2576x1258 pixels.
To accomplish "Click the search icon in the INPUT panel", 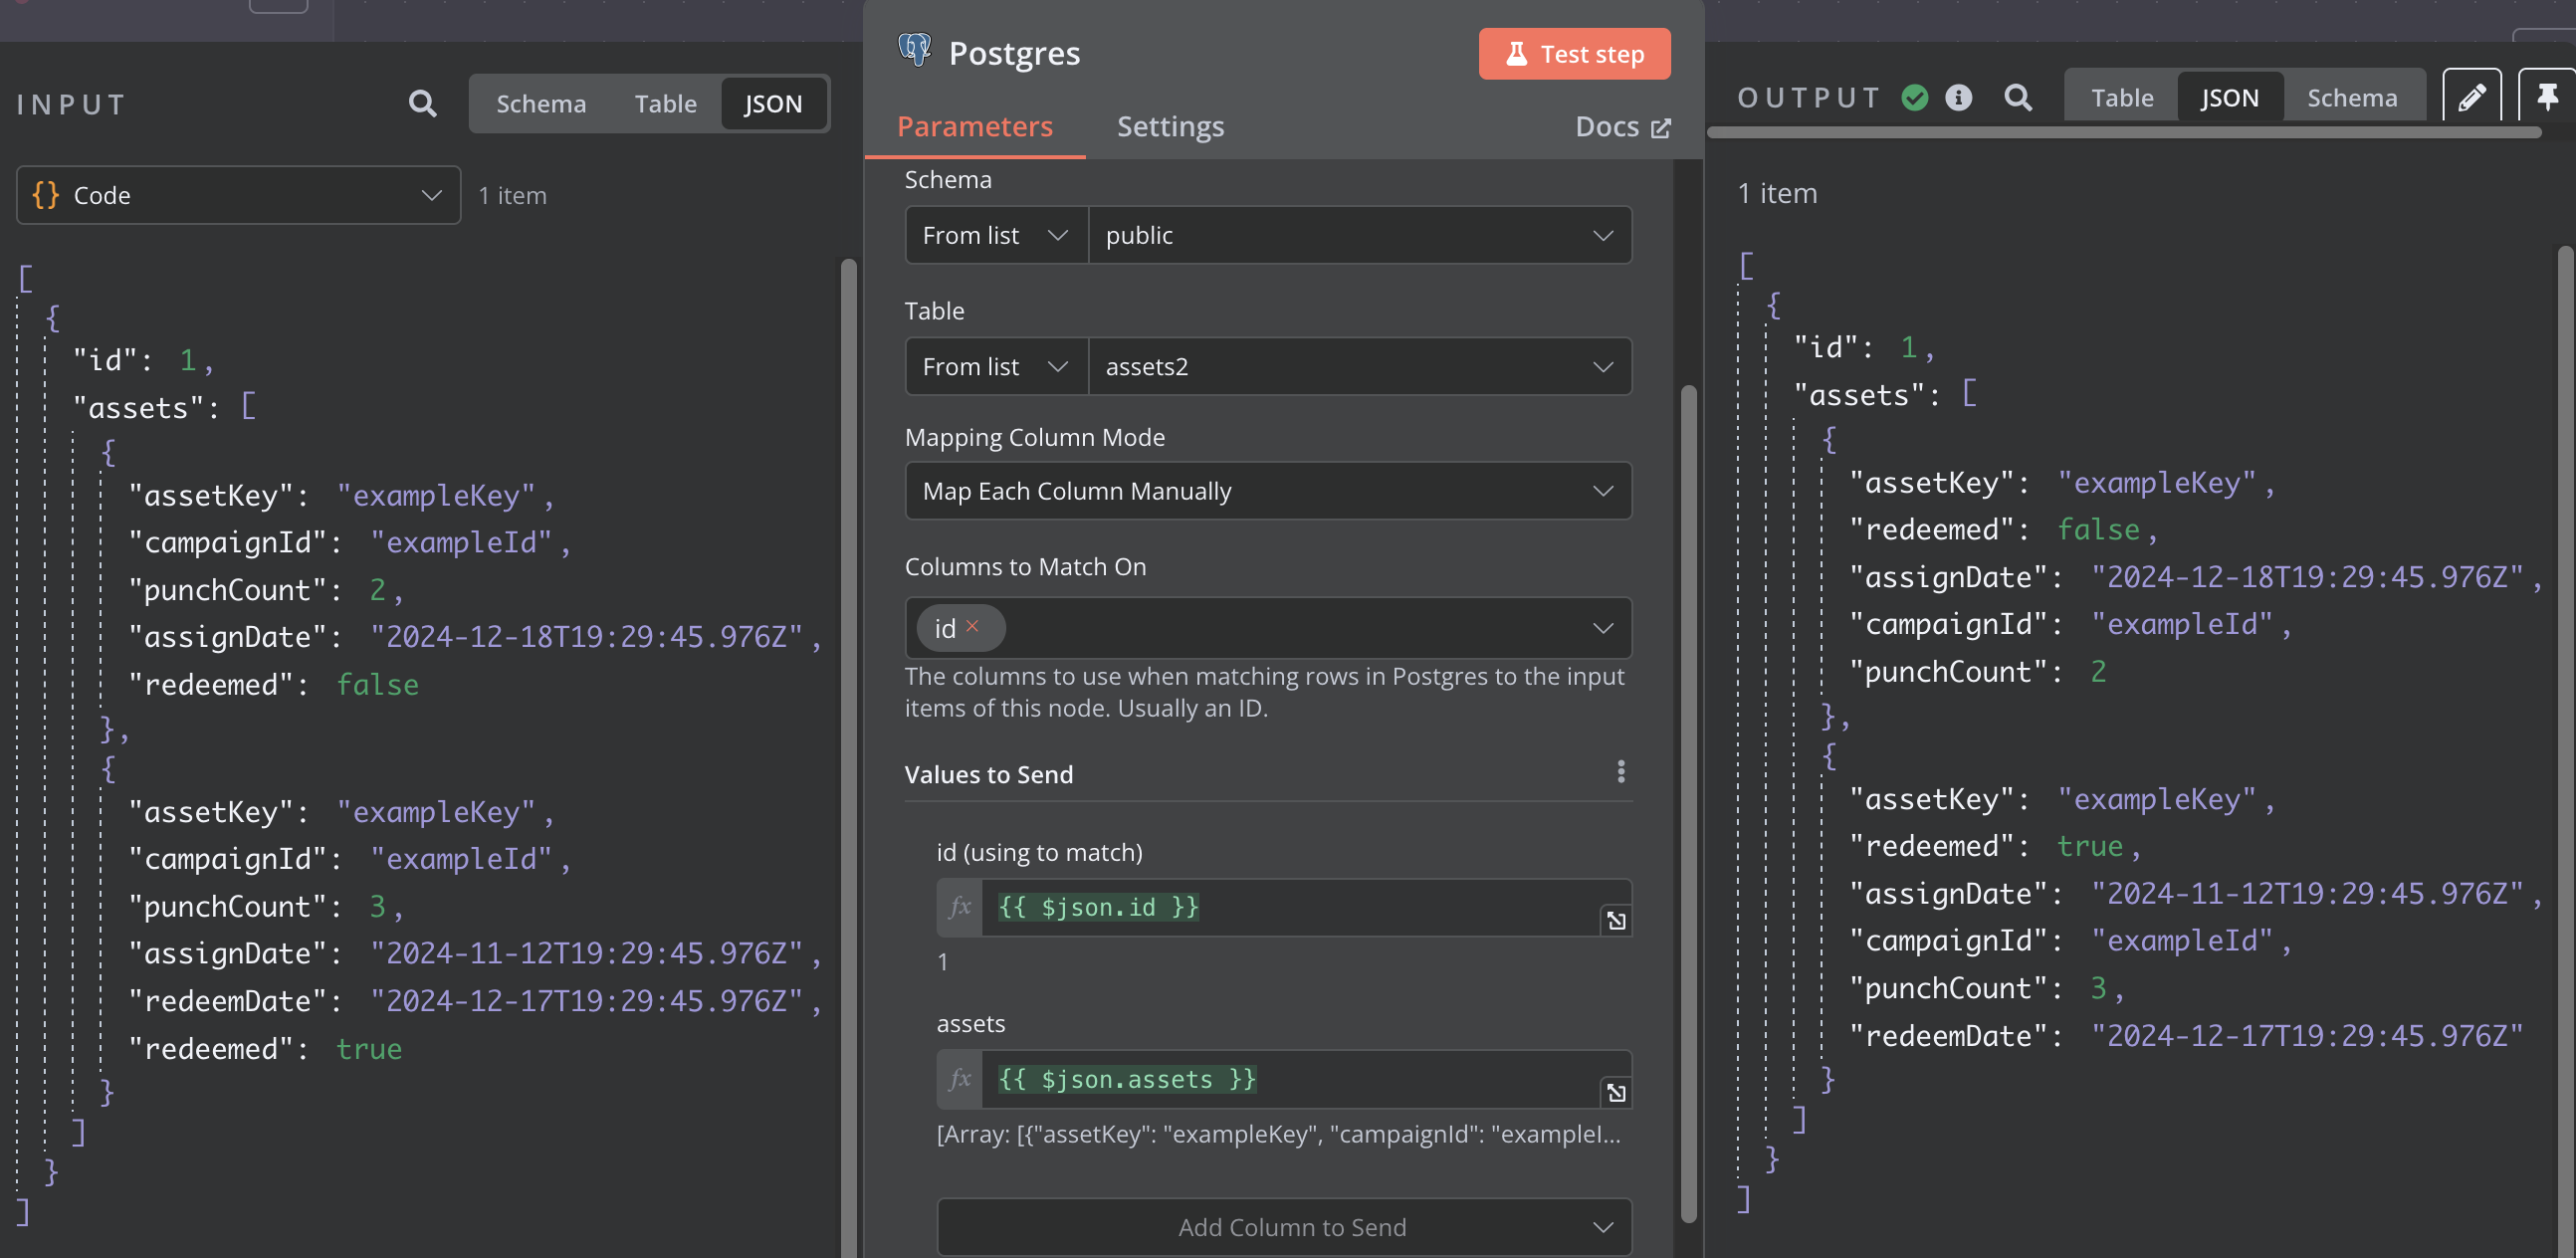I will click(422, 103).
